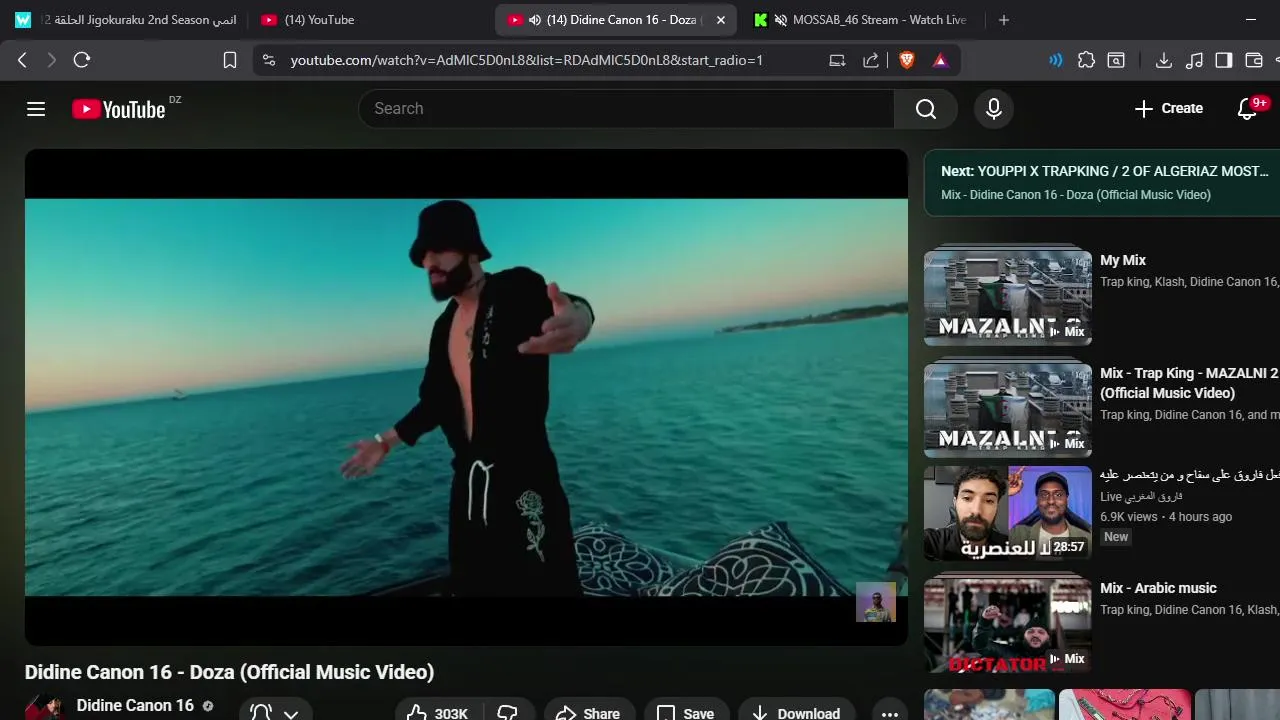
Task: Open the 28:57 live stream thumbnail
Action: [1008, 513]
